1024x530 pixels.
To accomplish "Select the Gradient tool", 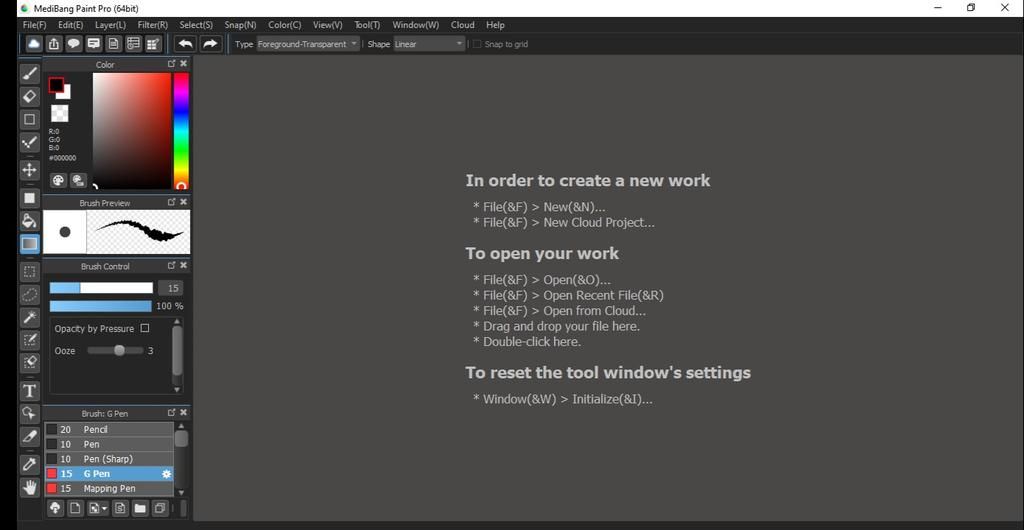I will tap(29, 243).
